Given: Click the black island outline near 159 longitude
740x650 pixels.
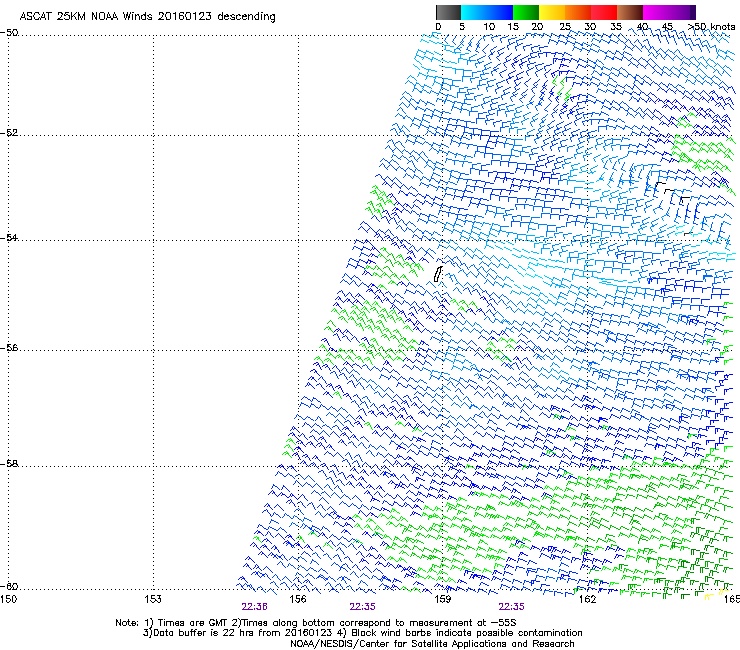Looking at the screenshot, I should click(438, 274).
